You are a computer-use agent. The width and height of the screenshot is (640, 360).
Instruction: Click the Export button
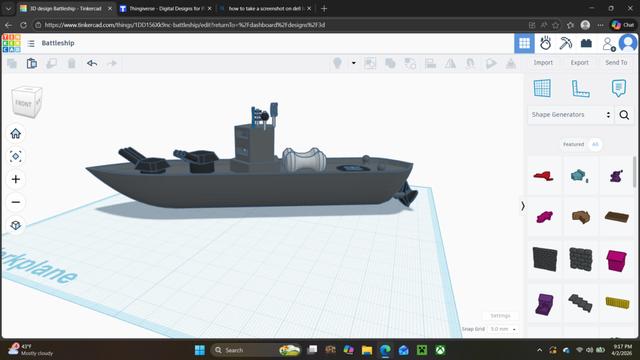[580, 62]
